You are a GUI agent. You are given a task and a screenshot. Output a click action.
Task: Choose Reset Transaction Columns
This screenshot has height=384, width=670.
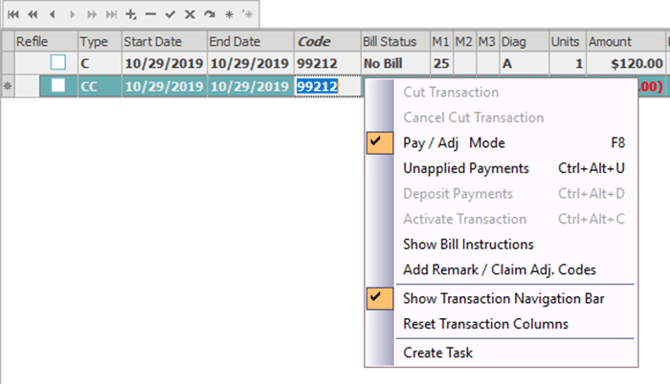pos(501,324)
